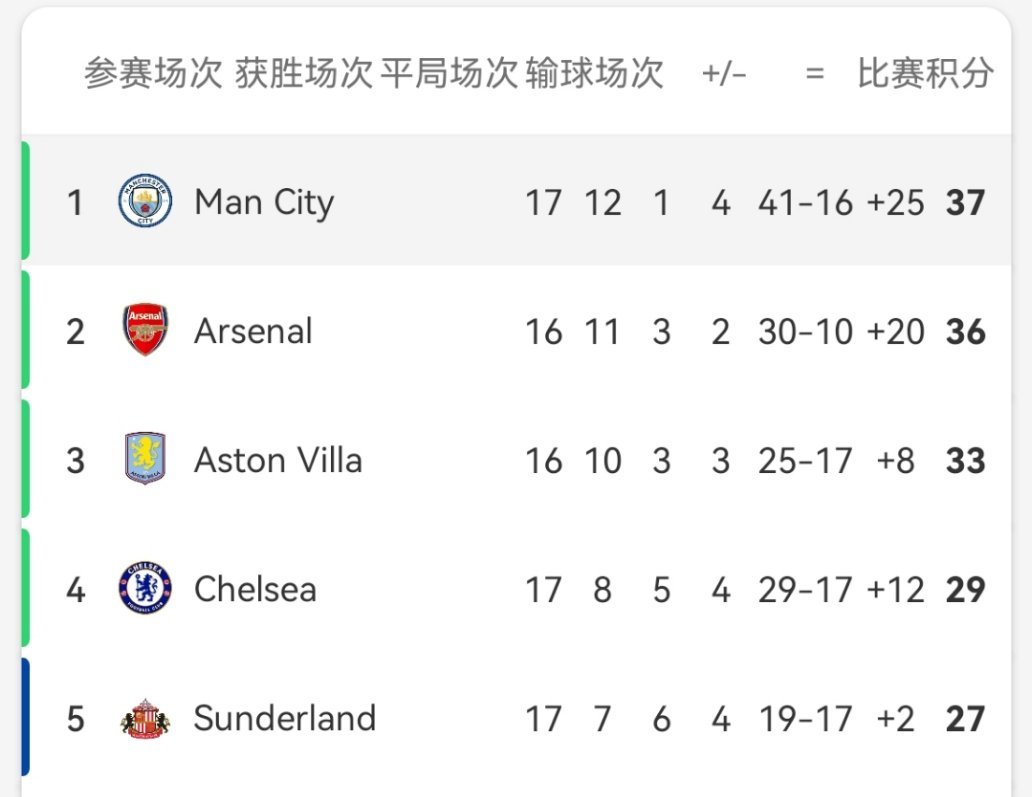Image resolution: width=1032 pixels, height=797 pixels.
Task: Click Man City's 37 points value
Action: (x=965, y=203)
